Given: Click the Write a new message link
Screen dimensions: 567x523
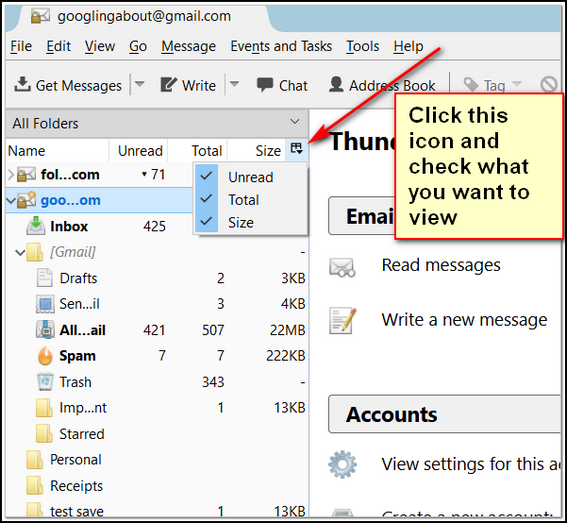Looking at the screenshot, I should 464,320.
